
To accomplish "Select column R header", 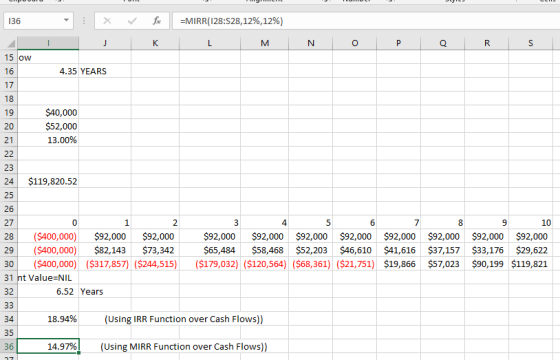I will [x=486, y=43].
